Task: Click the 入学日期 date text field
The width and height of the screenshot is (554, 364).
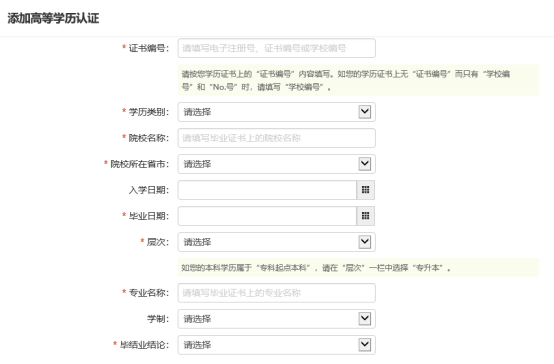Action: click(x=267, y=190)
